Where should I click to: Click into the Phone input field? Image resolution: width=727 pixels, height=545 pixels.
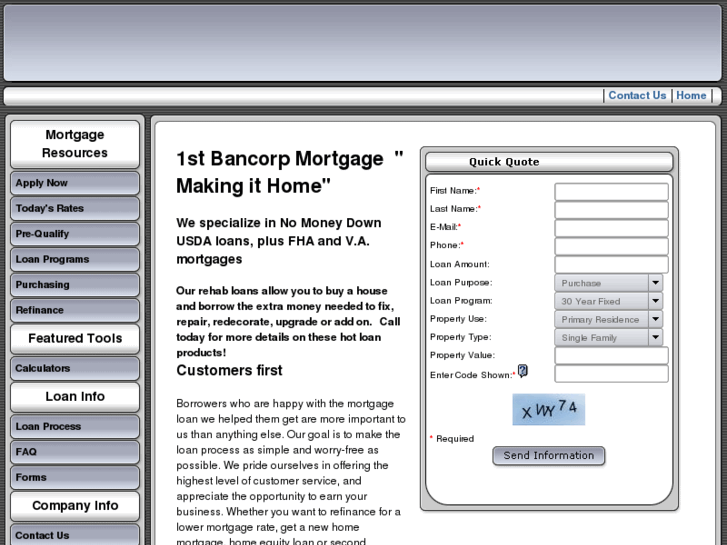[x=612, y=246]
